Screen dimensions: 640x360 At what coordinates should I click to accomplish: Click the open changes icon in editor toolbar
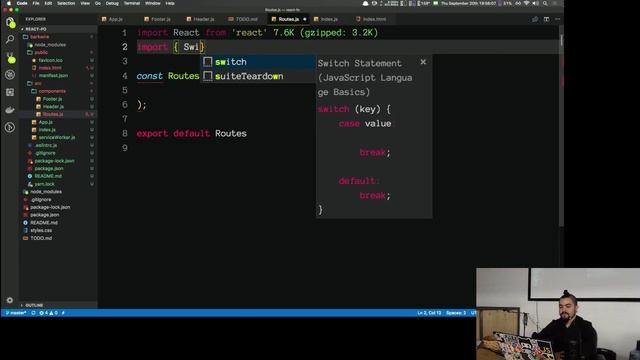pyautogui.click(x=535, y=19)
